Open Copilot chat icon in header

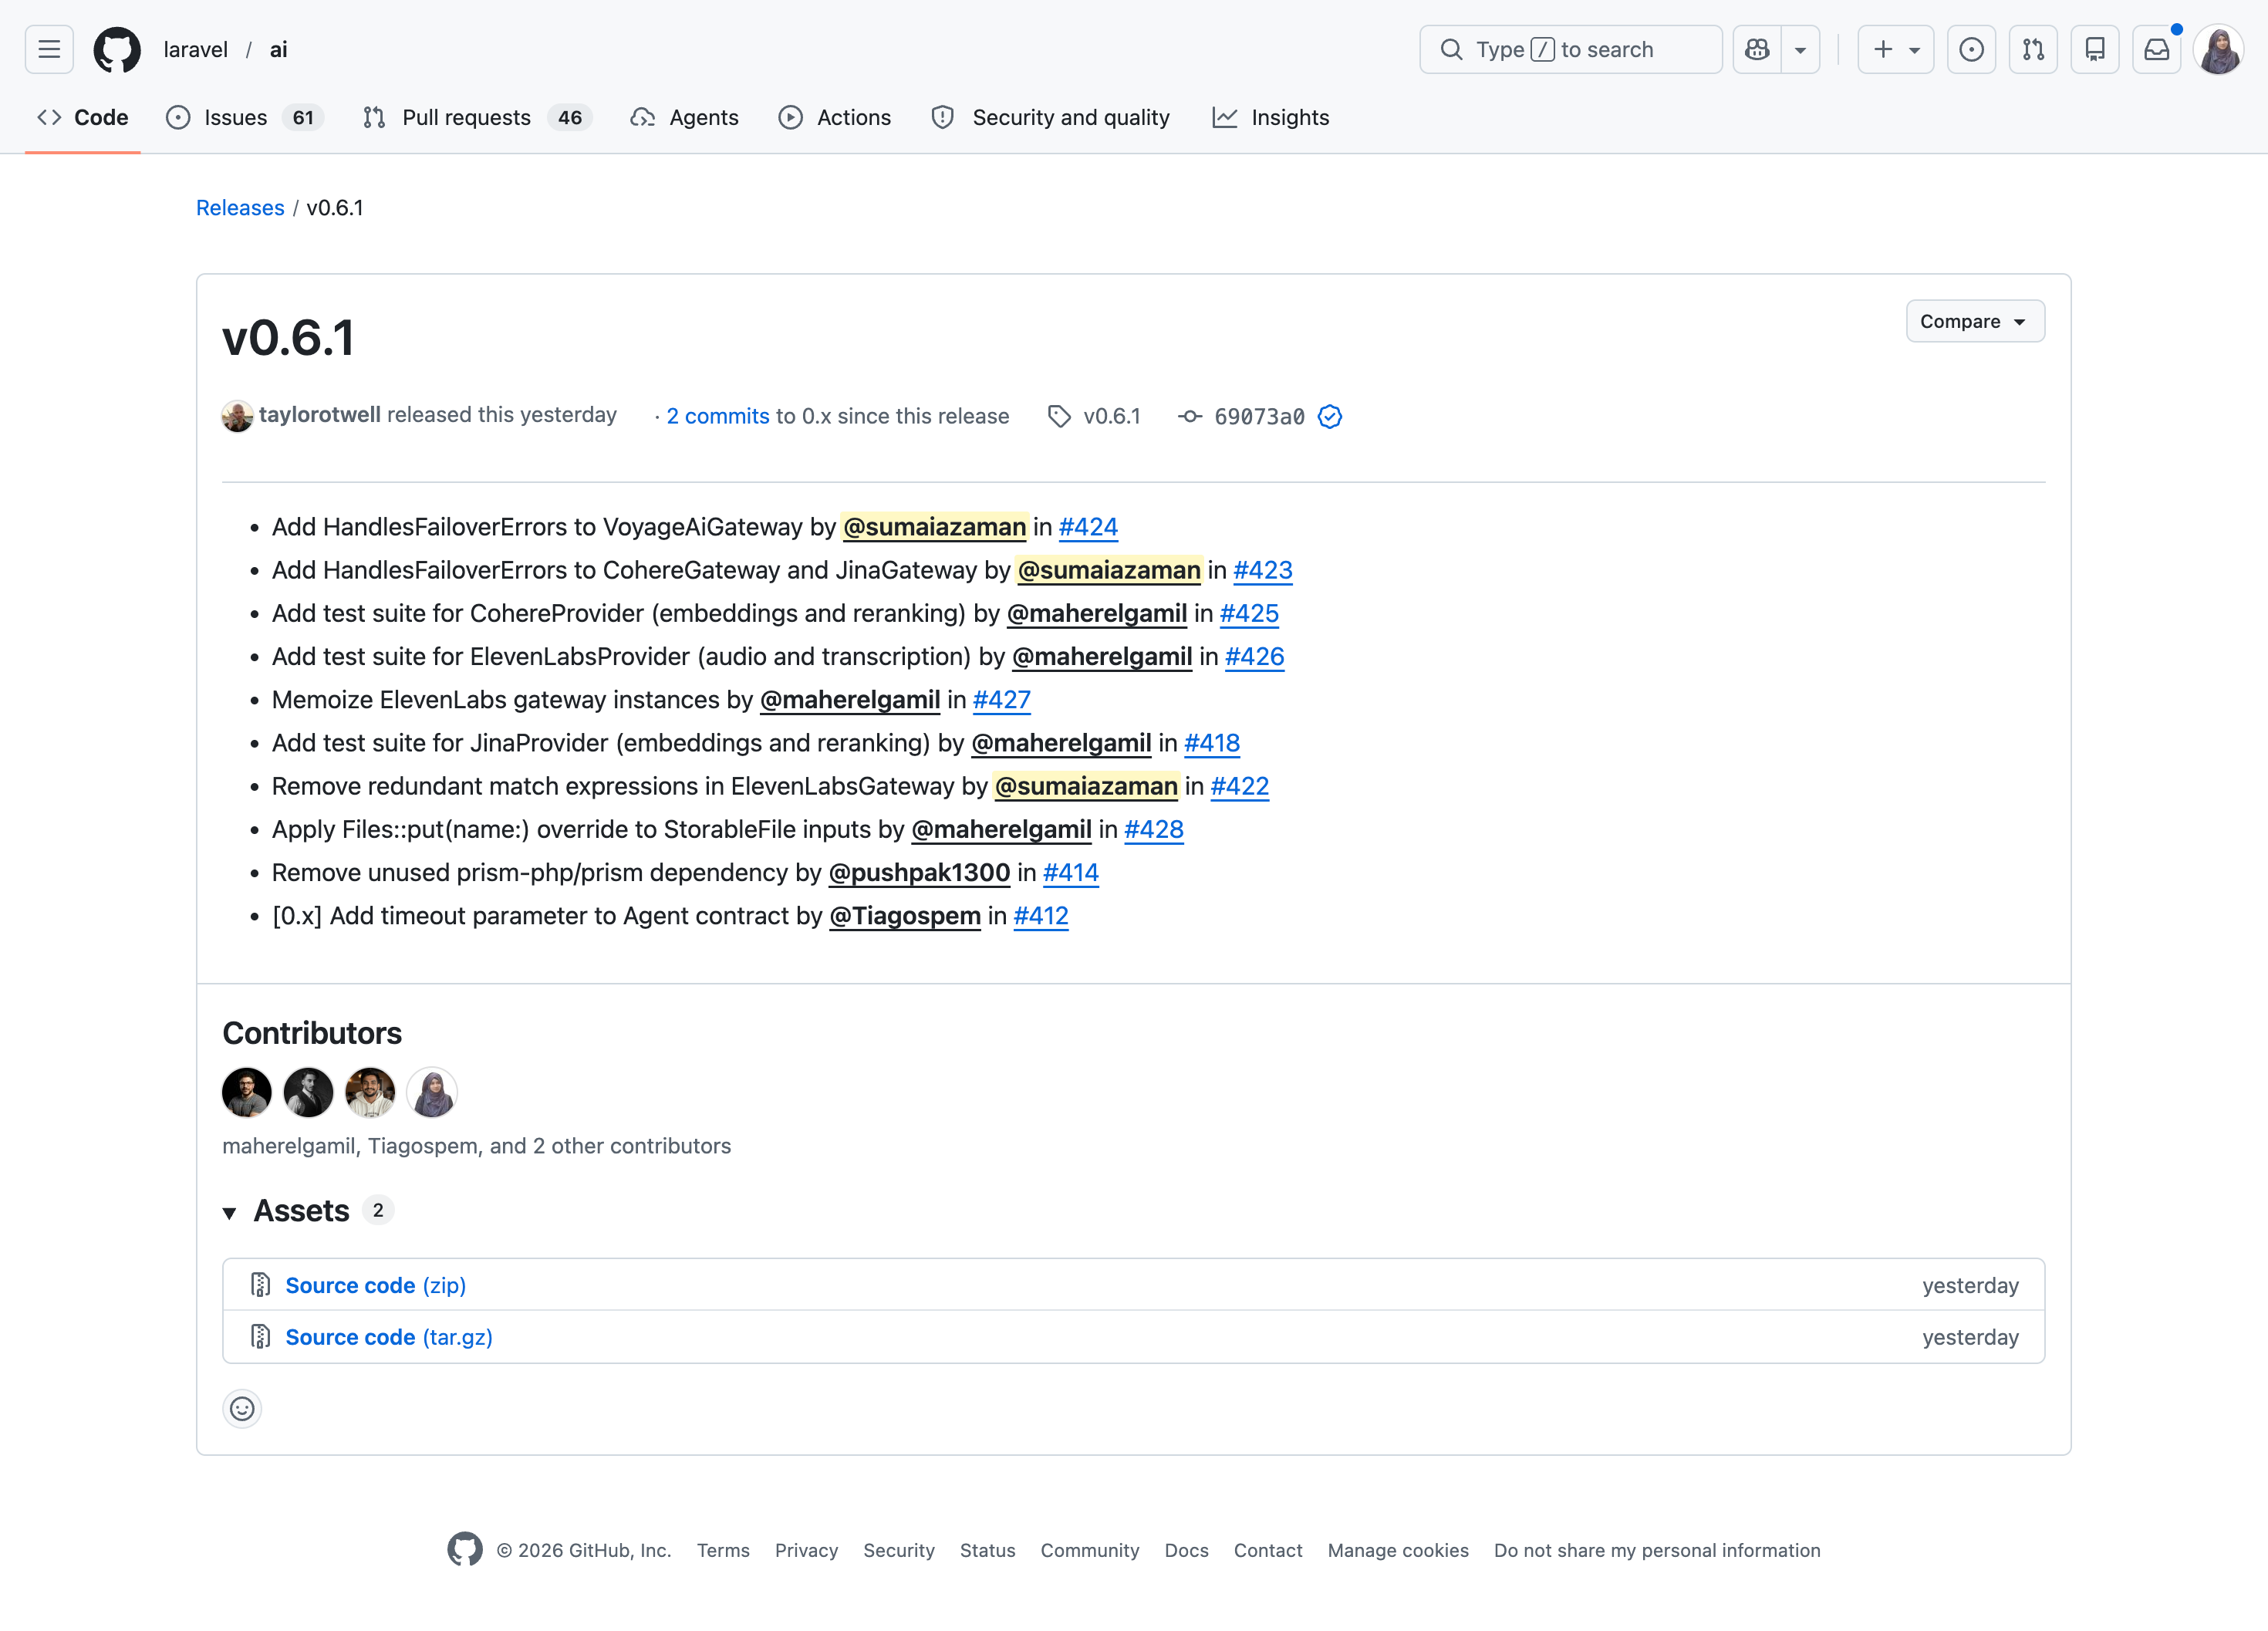(x=1757, y=49)
